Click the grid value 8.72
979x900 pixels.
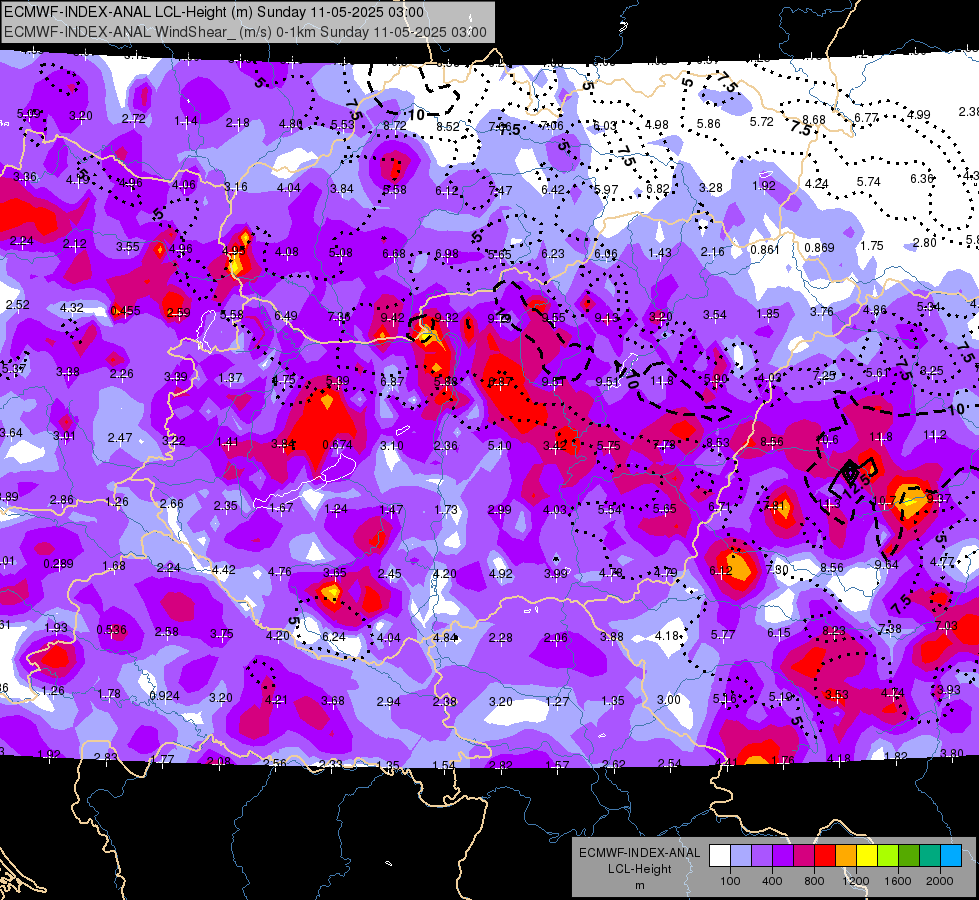tap(395, 126)
